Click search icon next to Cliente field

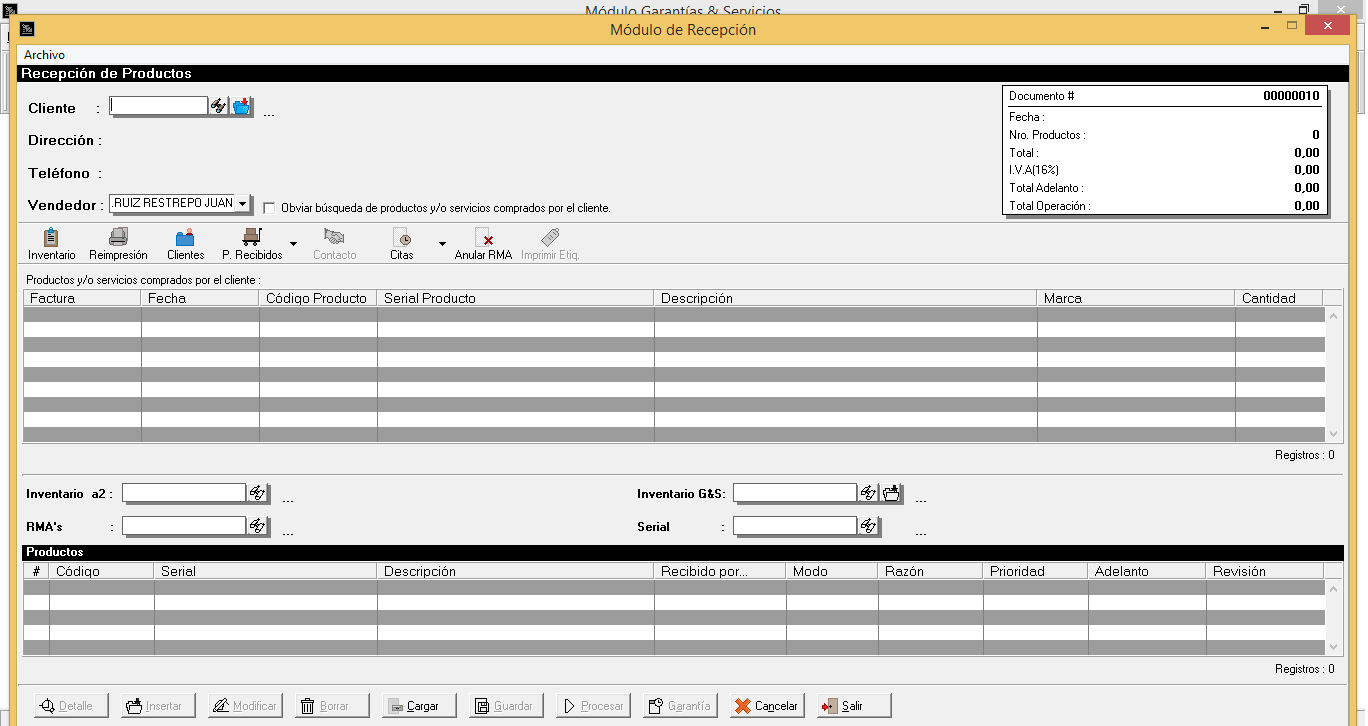pos(218,106)
